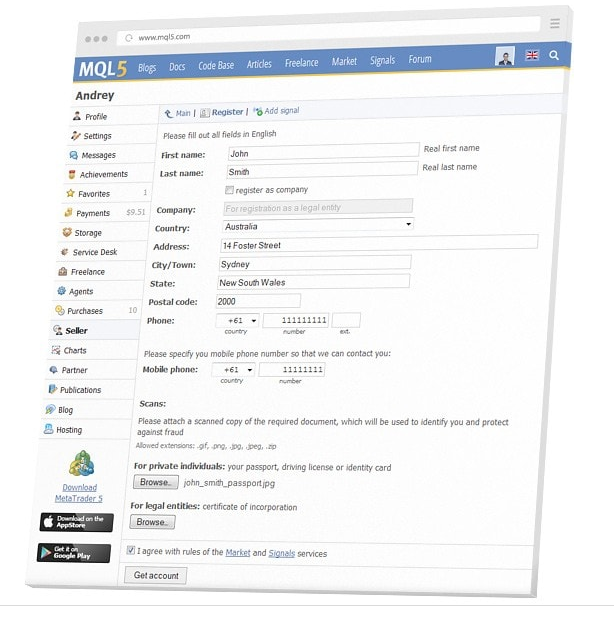The height and width of the screenshot is (618, 614).
Task: Click the Messages speech bubble icon
Action: tap(73, 155)
